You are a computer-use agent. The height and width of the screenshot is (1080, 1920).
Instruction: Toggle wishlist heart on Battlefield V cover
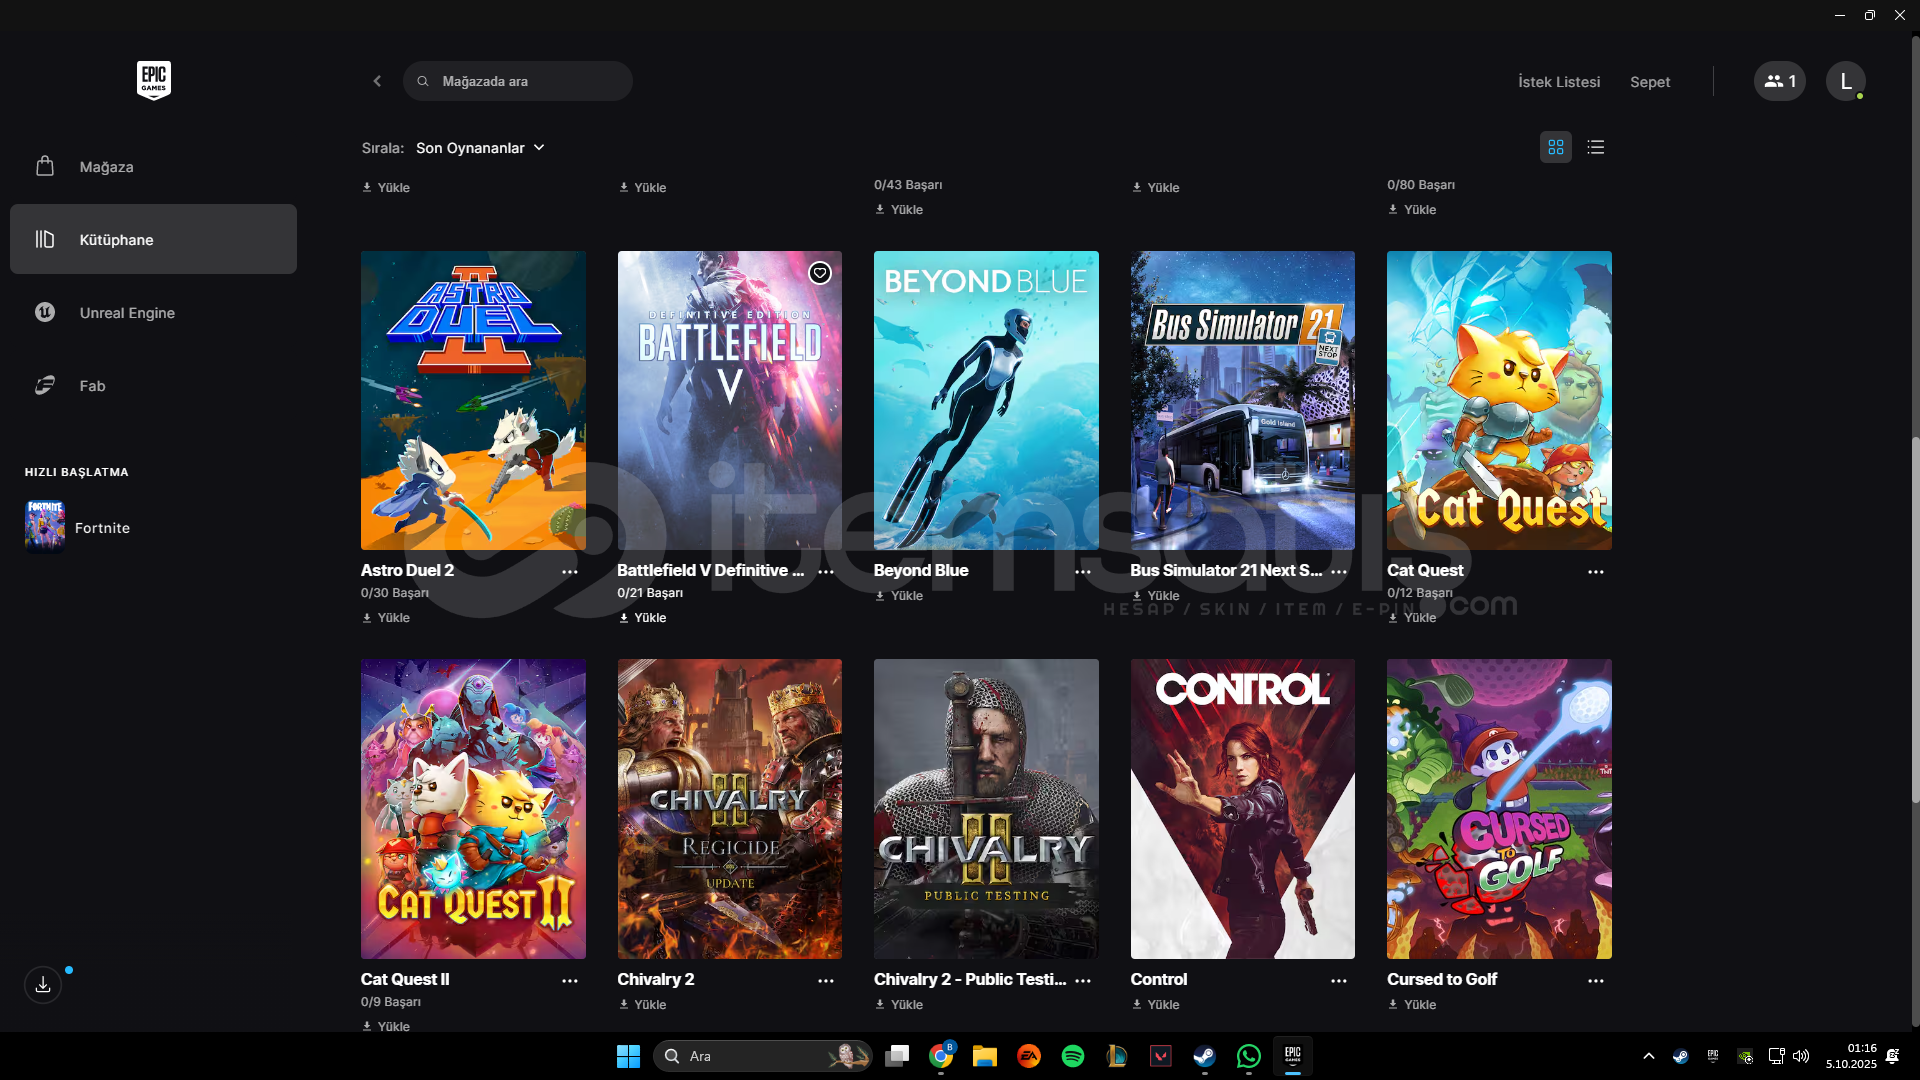click(x=819, y=273)
